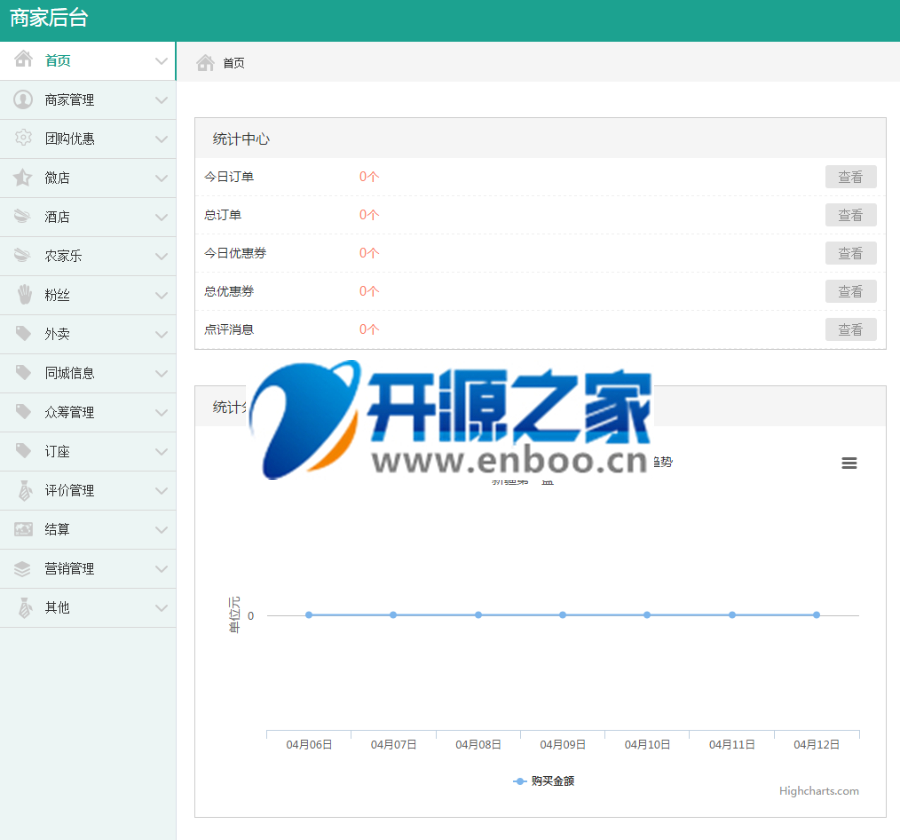Expand the 营销管理 chevron
900x840 pixels.
point(161,569)
